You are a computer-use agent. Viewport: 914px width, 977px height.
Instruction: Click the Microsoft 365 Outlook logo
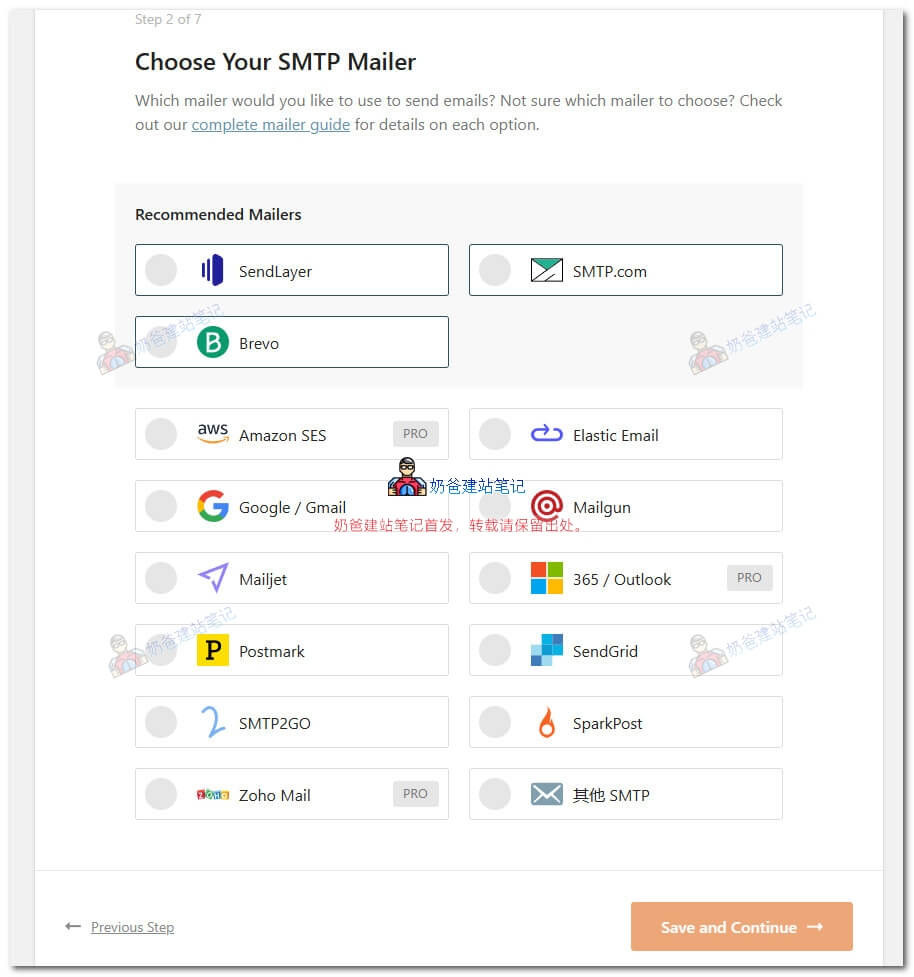tap(546, 578)
